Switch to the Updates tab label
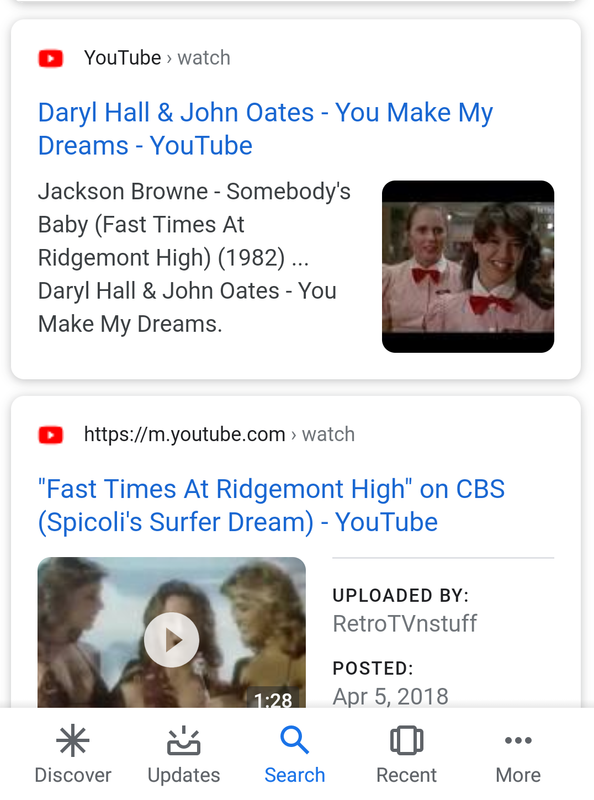The height and width of the screenshot is (800, 594). (x=184, y=775)
